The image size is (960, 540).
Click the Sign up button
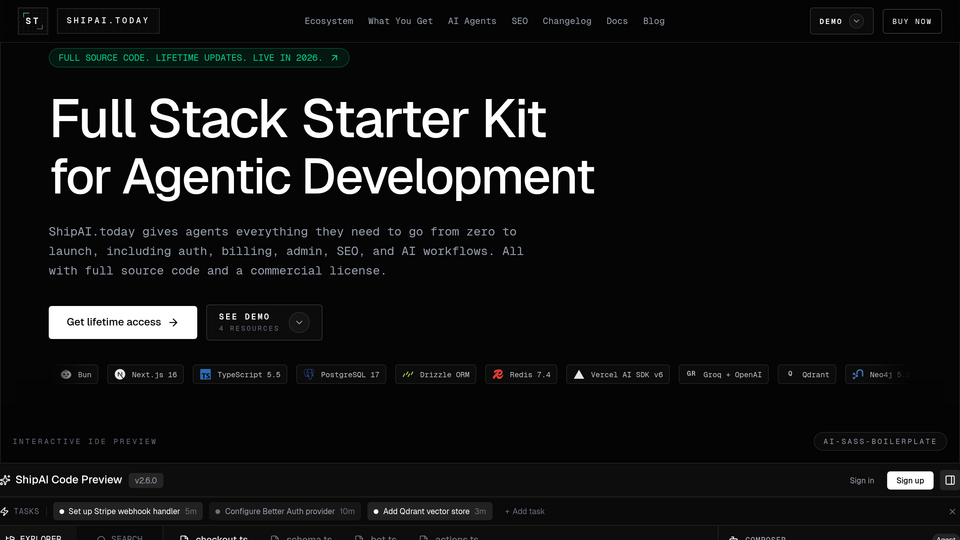pyautogui.click(x=910, y=480)
